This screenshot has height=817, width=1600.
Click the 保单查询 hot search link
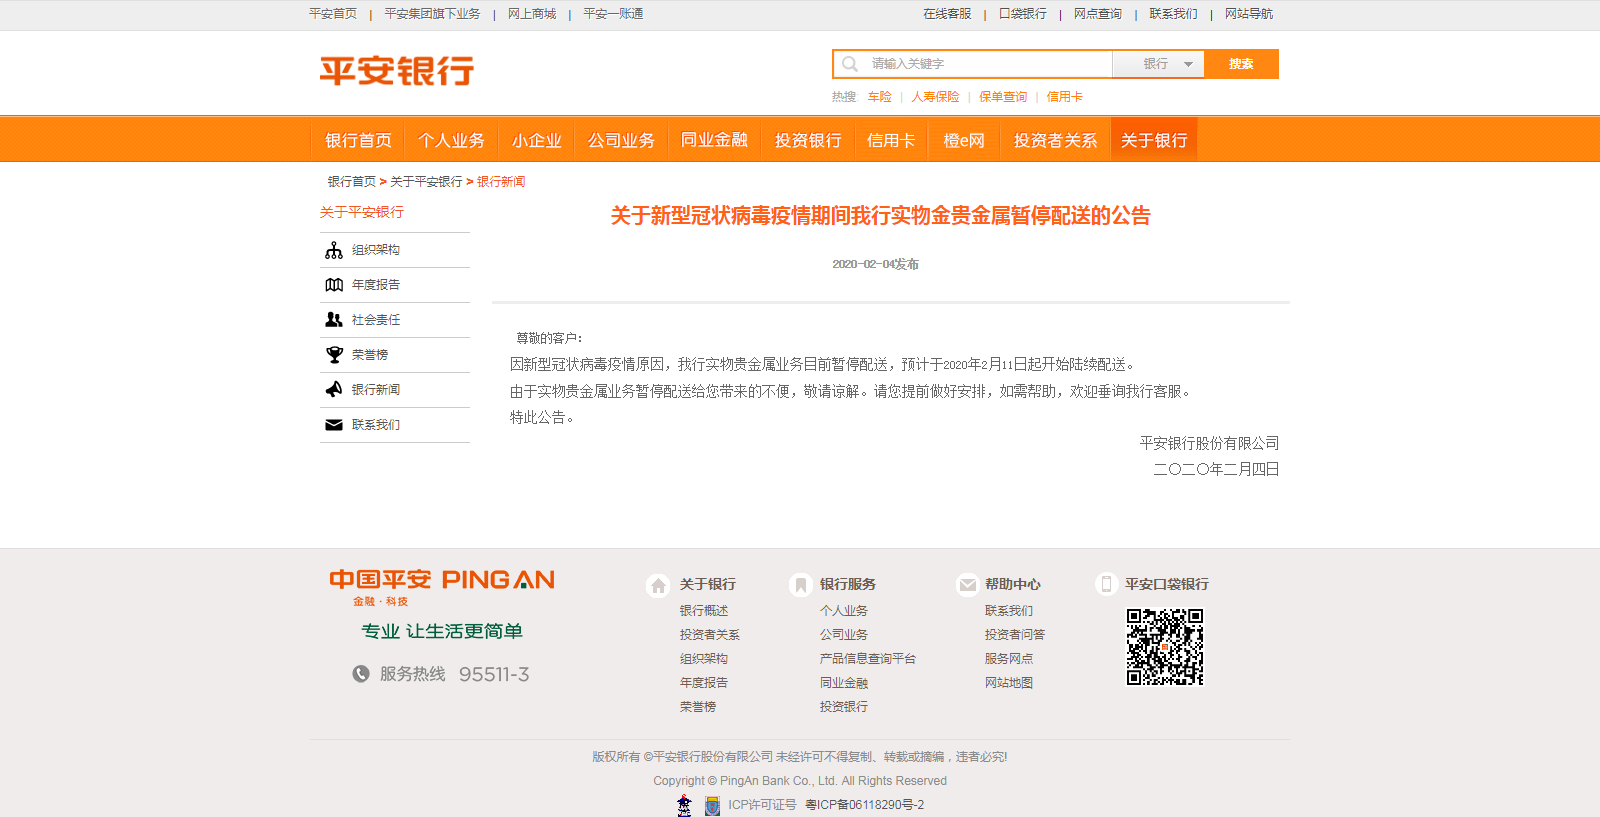click(x=1003, y=97)
